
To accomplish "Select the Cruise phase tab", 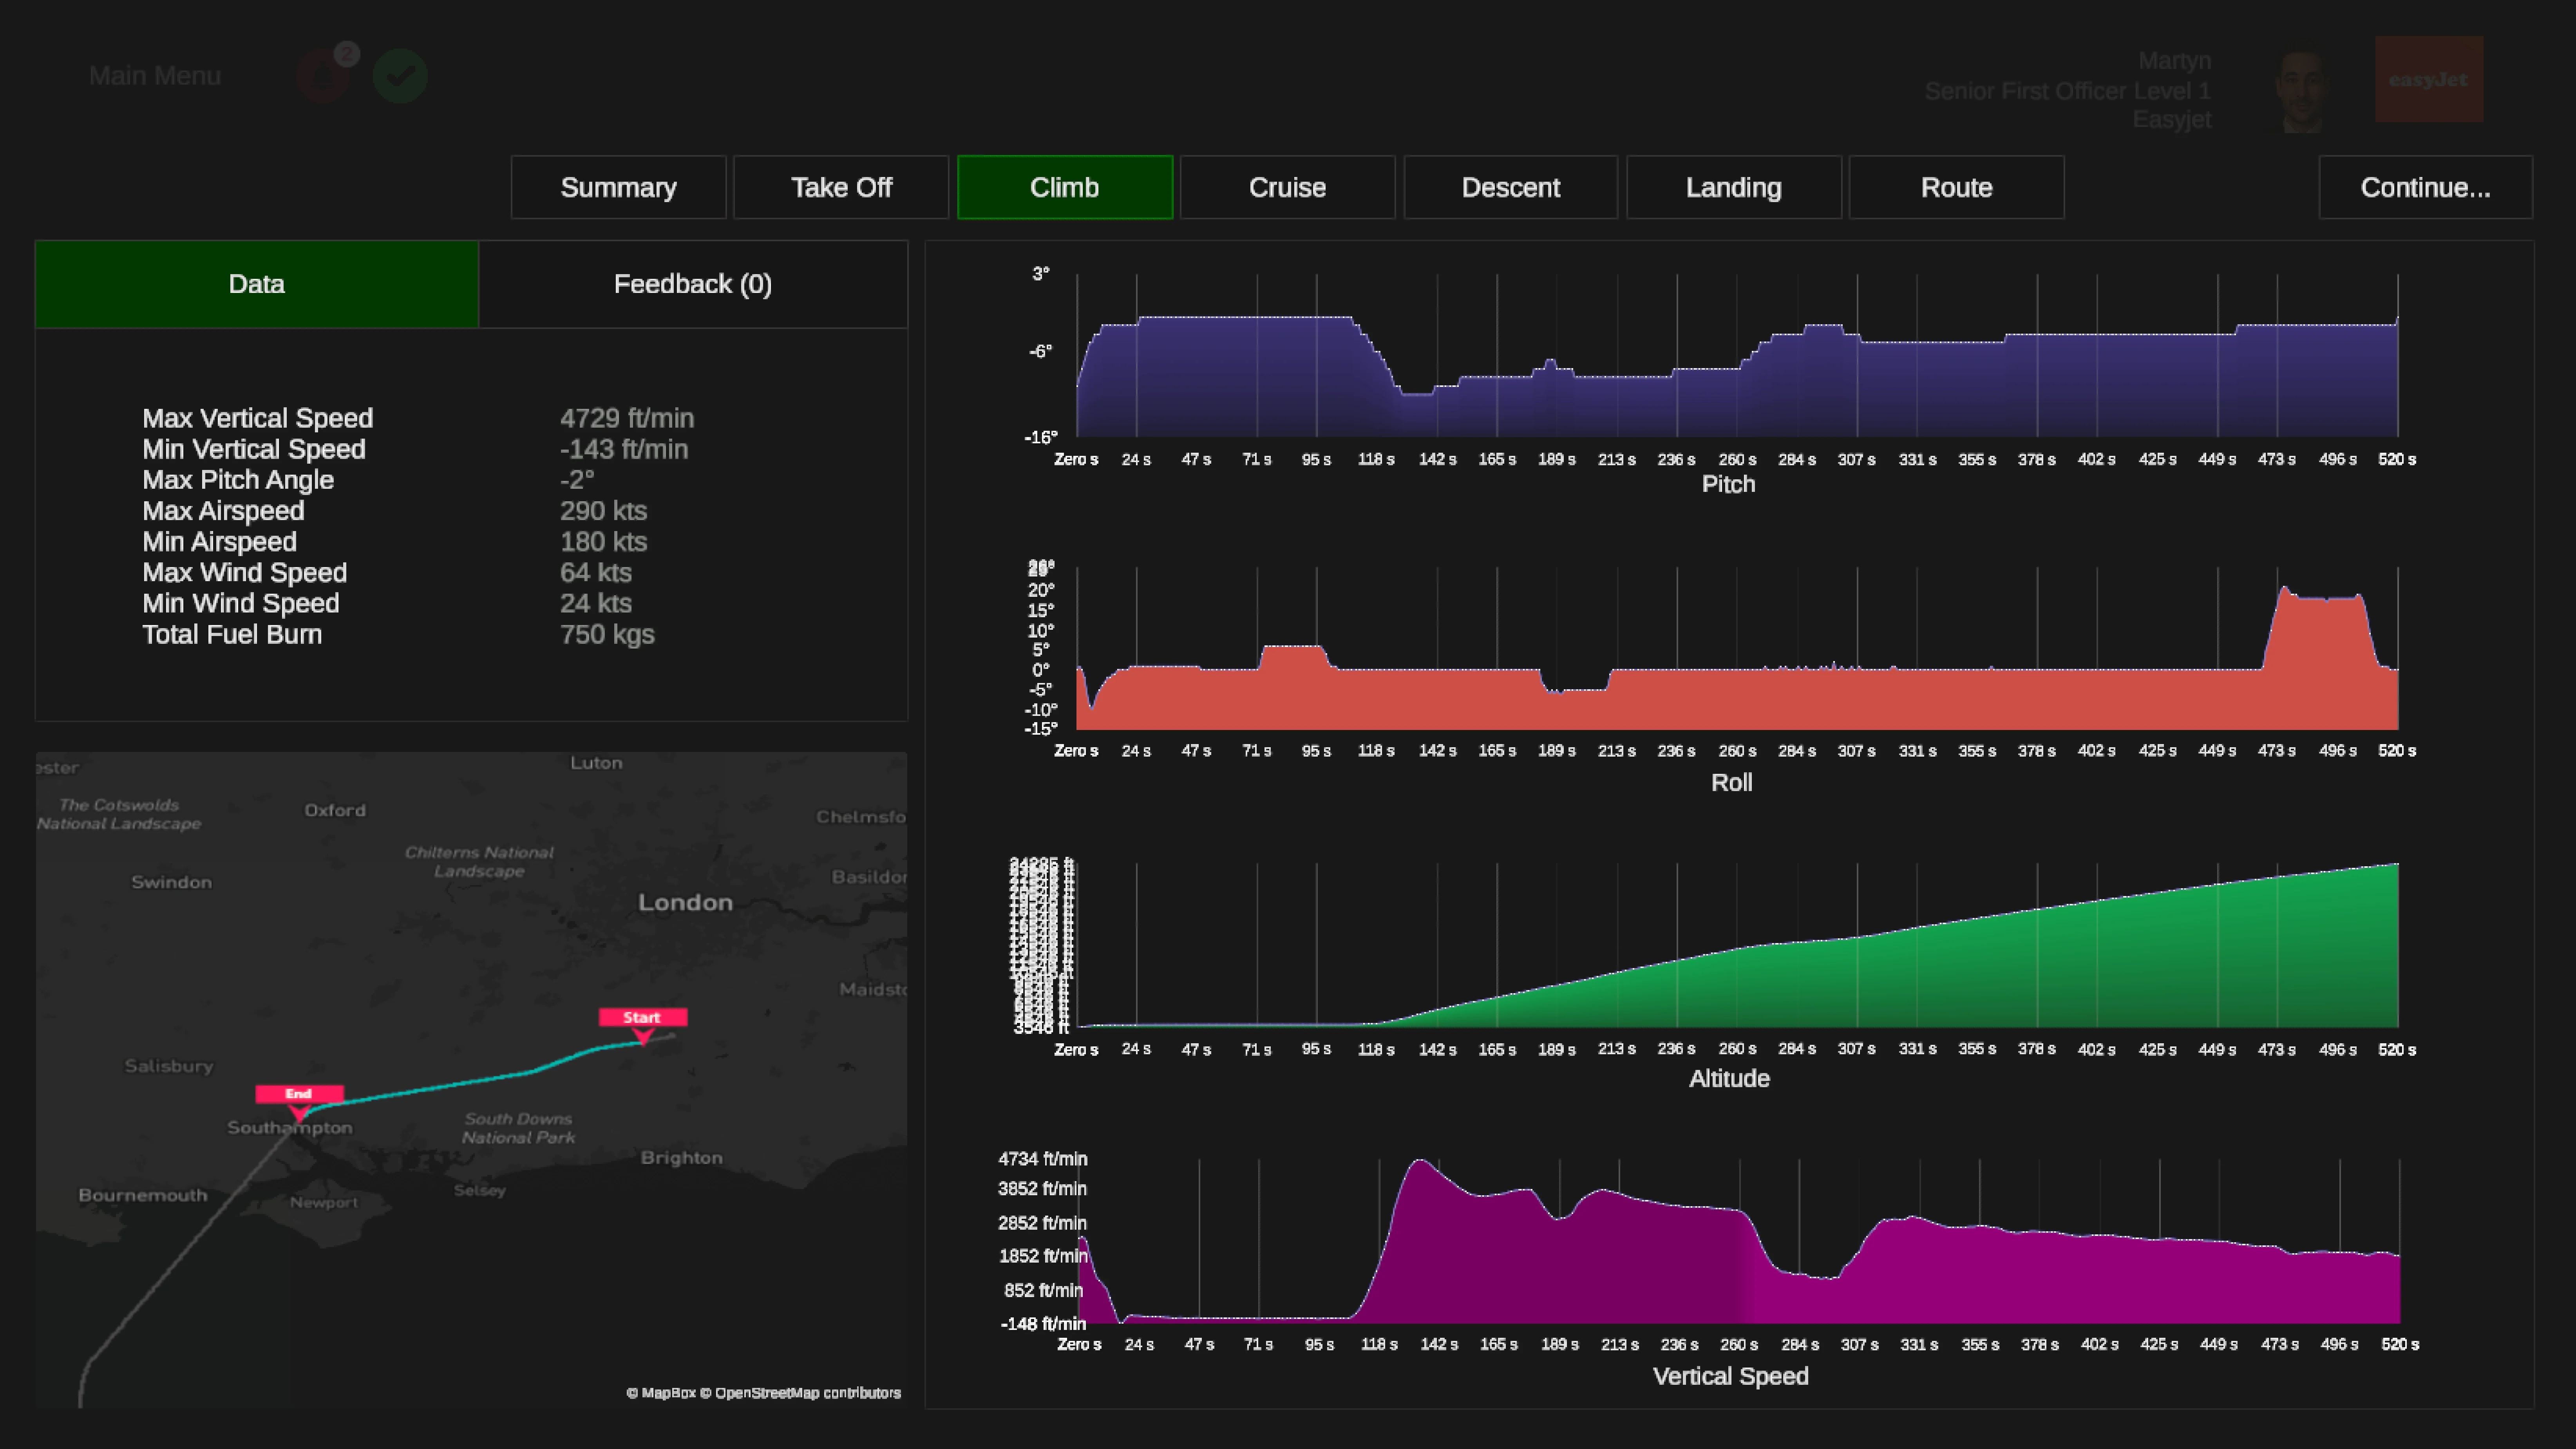I will click(1287, 187).
